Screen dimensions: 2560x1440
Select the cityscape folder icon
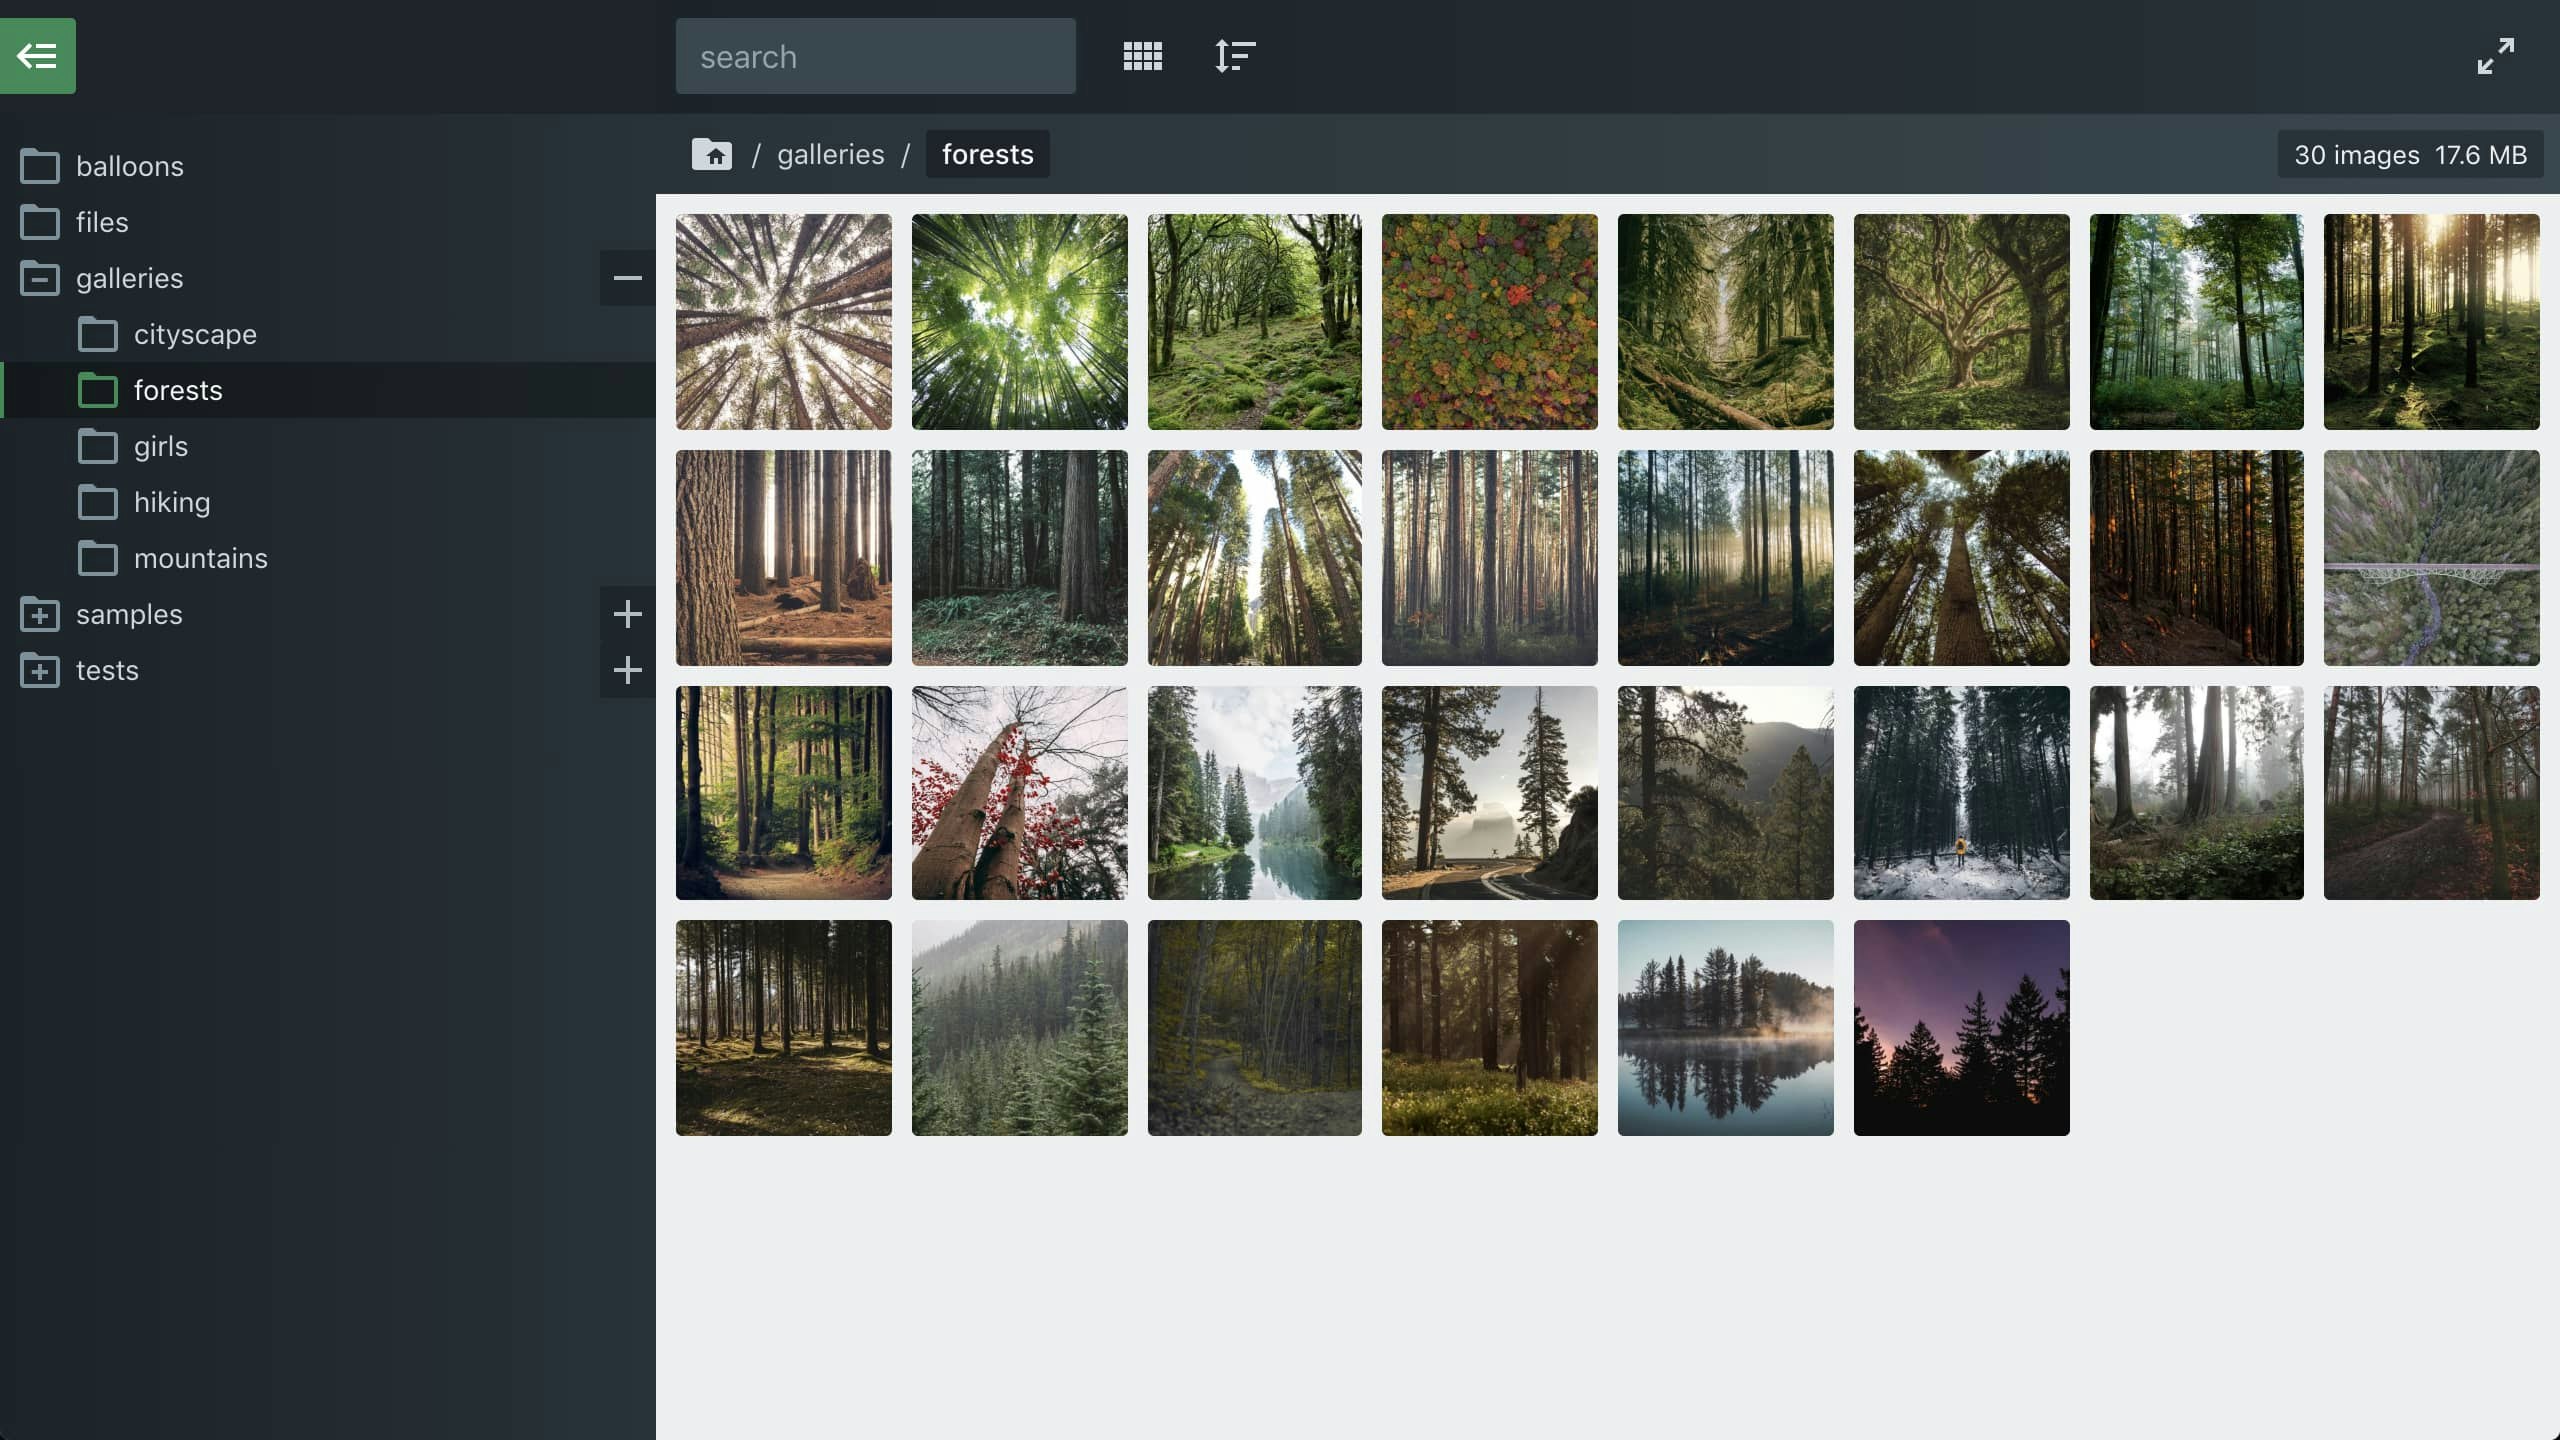[x=97, y=334]
